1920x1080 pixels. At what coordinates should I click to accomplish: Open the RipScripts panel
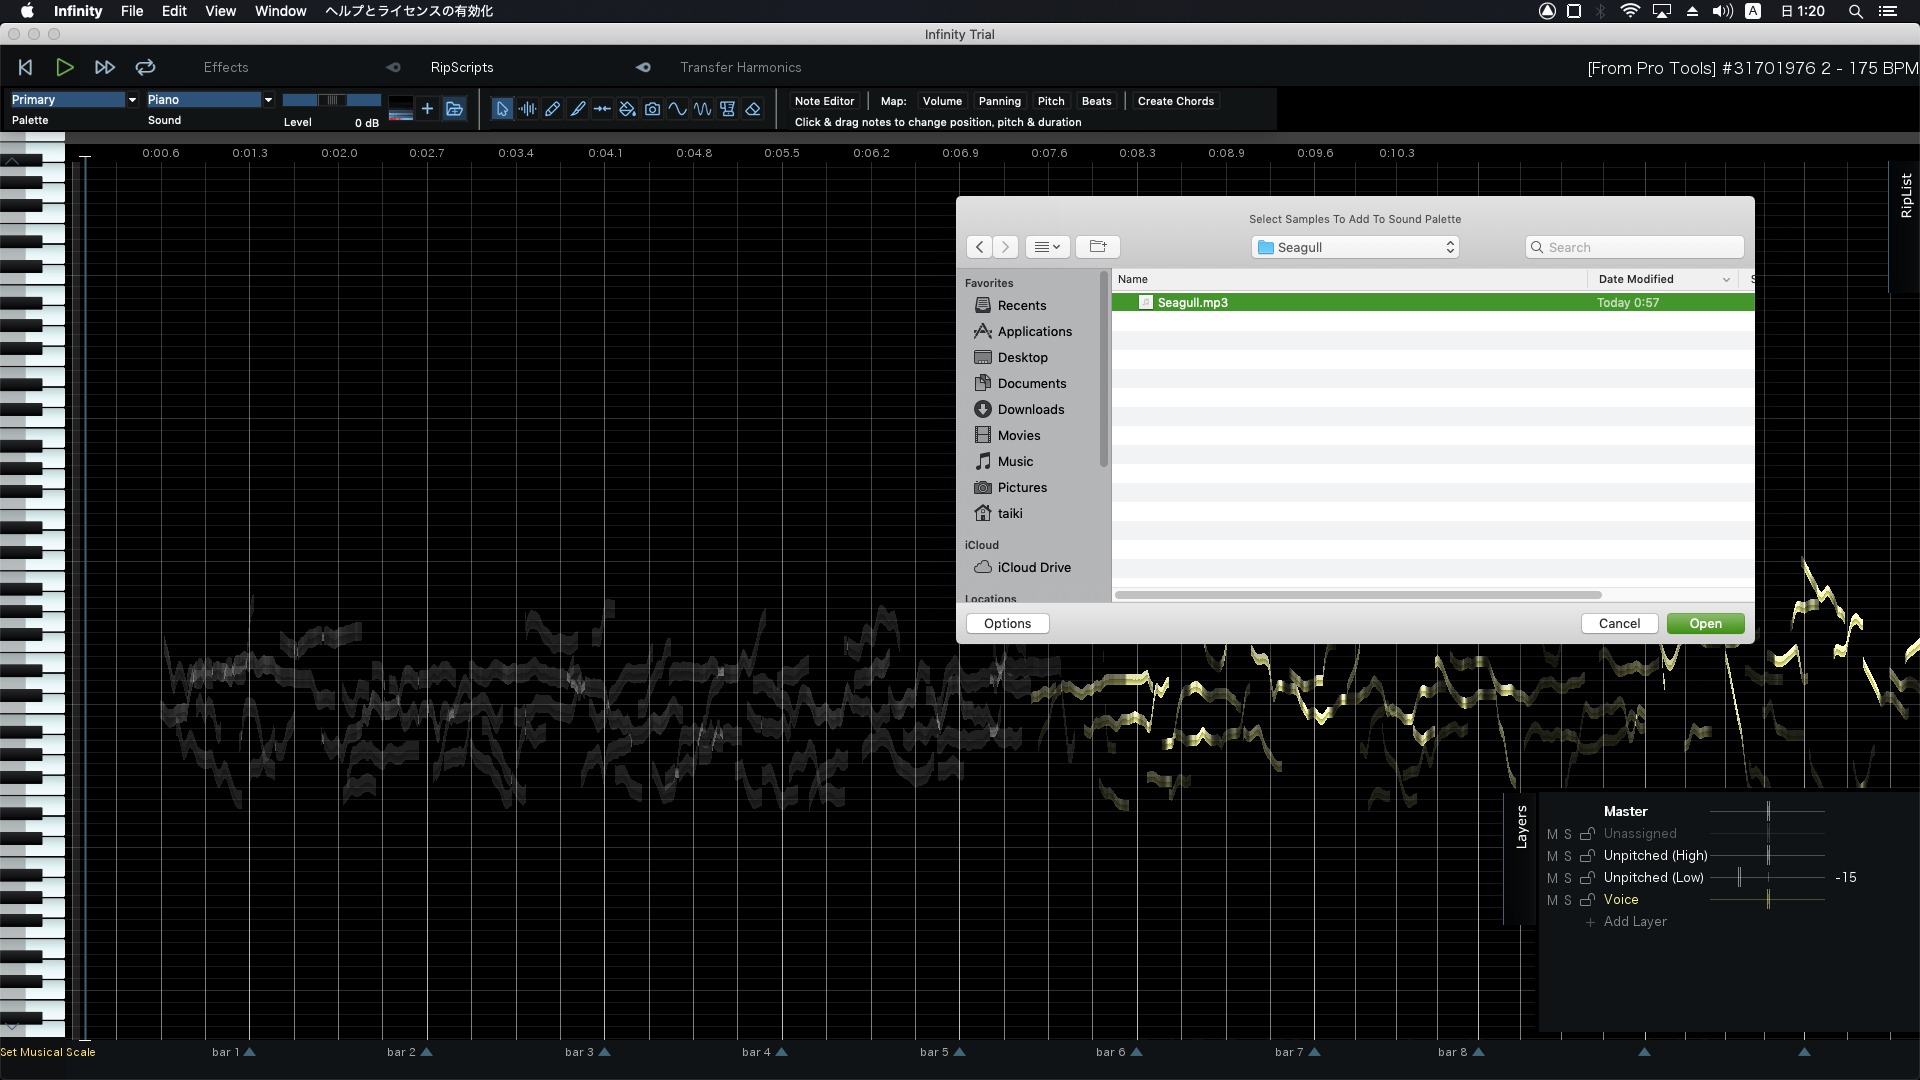(x=462, y=68)
